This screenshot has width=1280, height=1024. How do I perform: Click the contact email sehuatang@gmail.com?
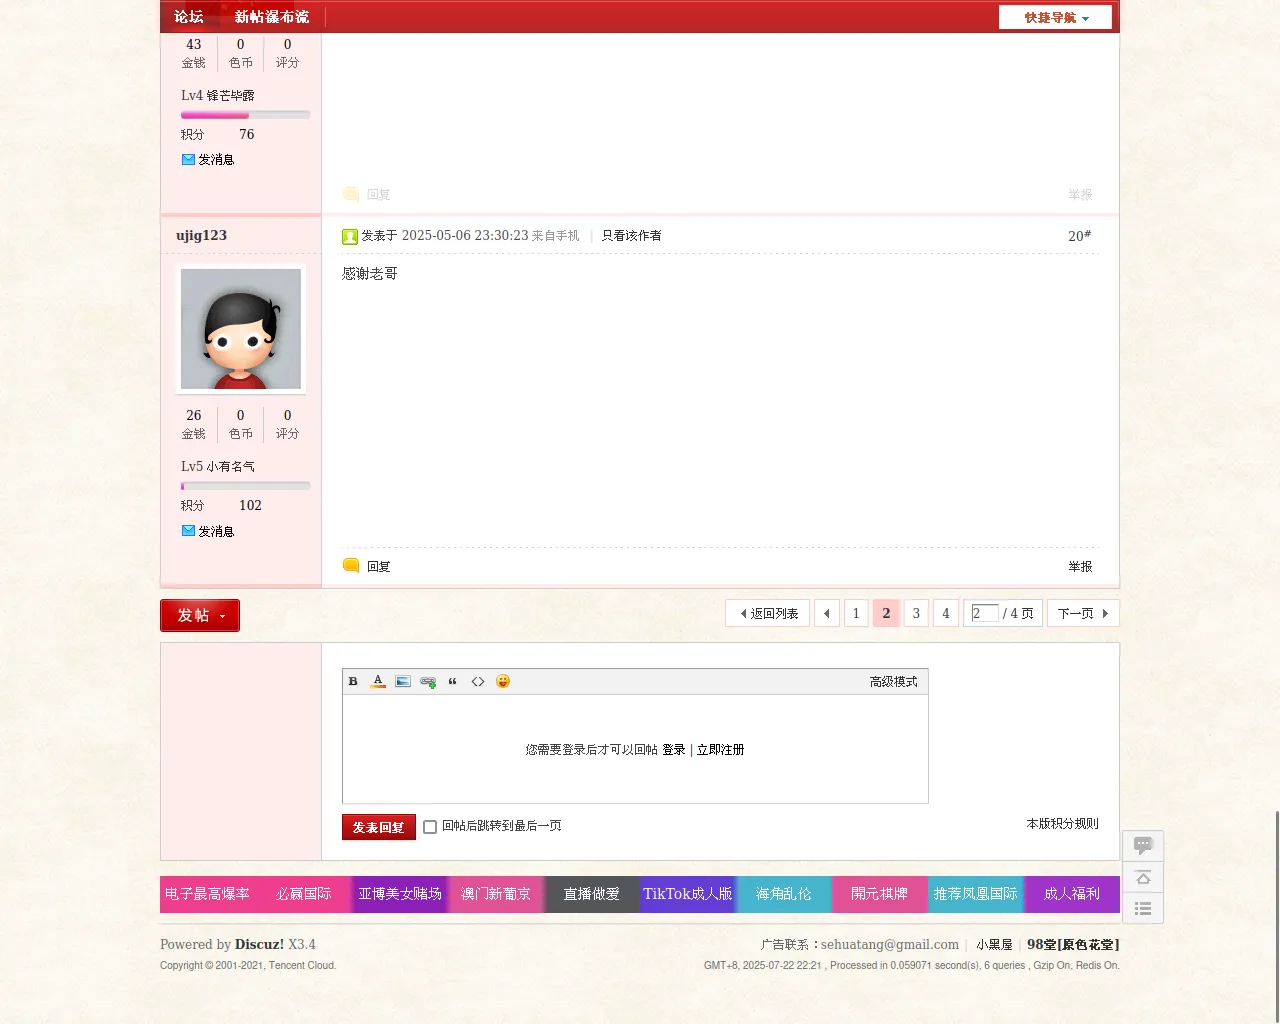(x=890, y=945)
